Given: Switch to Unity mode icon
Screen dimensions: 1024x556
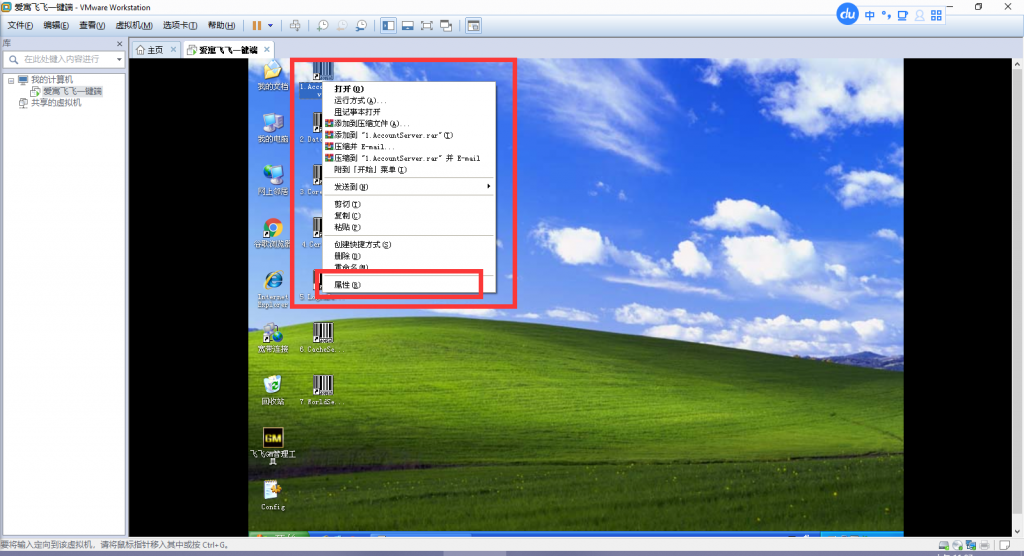Looking at the screenshot, I should point(446,25).
